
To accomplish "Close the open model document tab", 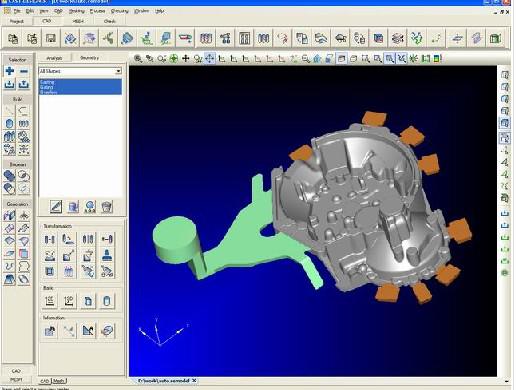I will pyautogui.click(x=194, y=380).
